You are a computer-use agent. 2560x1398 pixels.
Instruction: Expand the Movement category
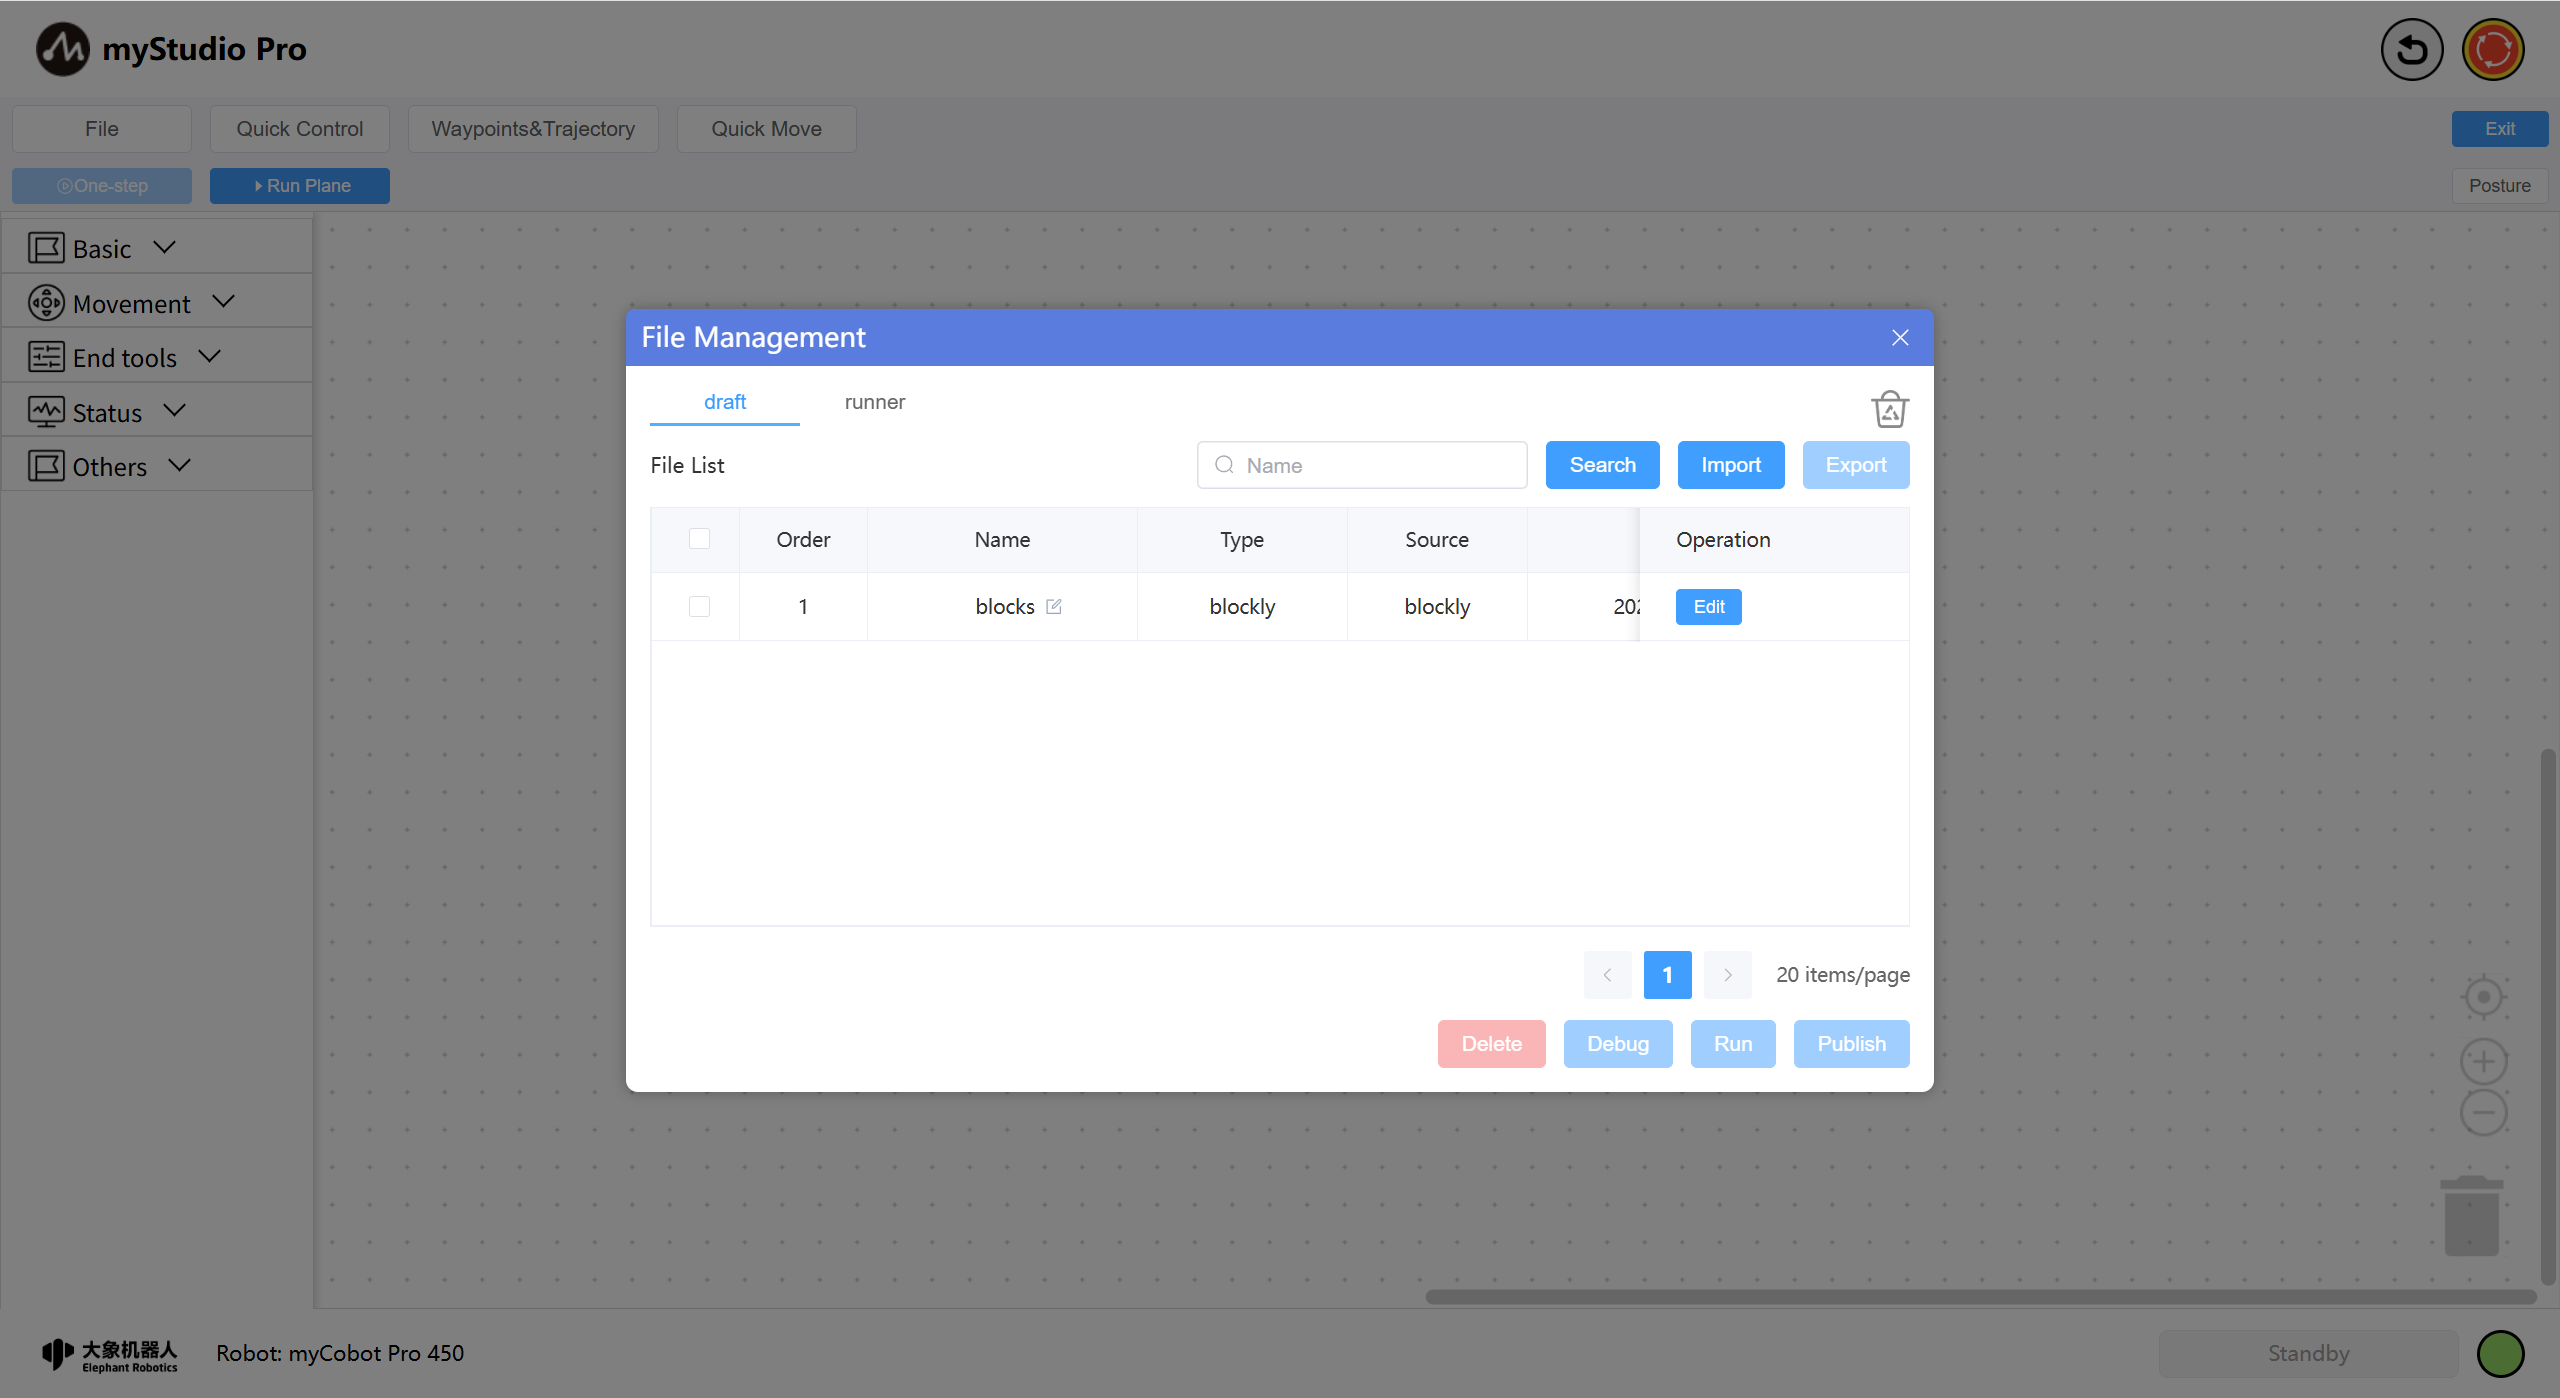tap(132, 303)
